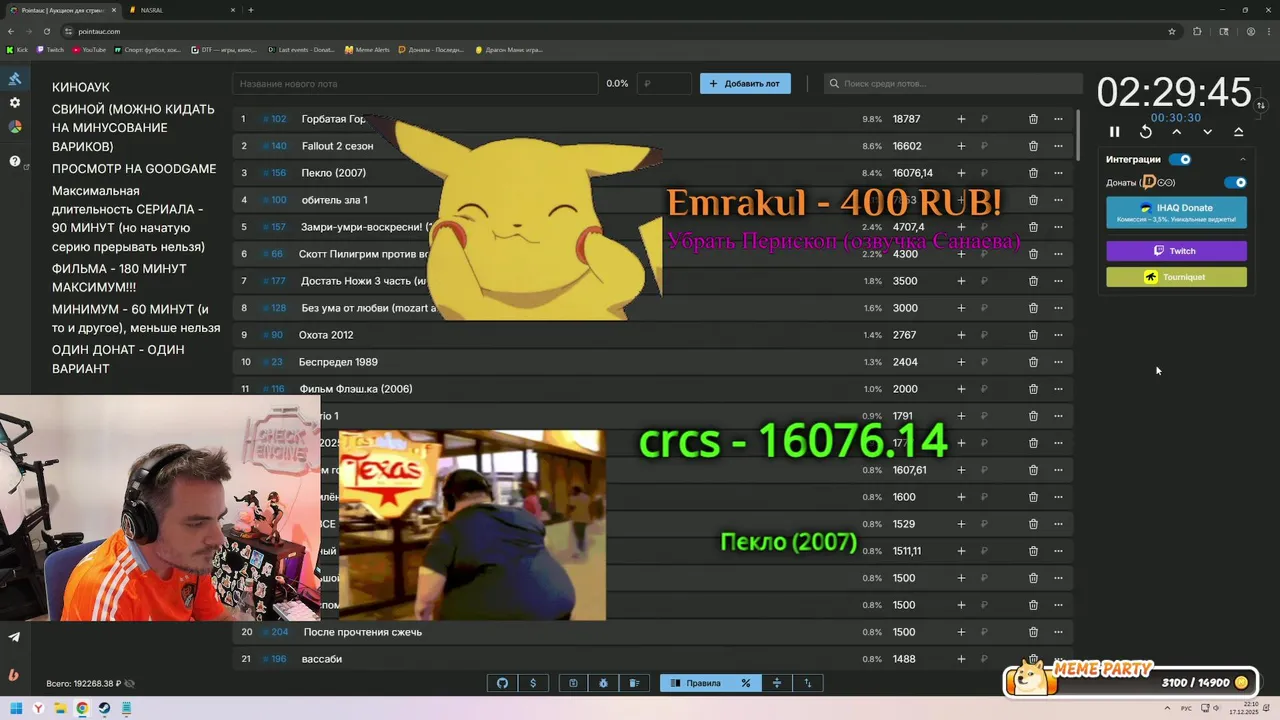Open Chrome from the taskbar

[x=82, y=708]
